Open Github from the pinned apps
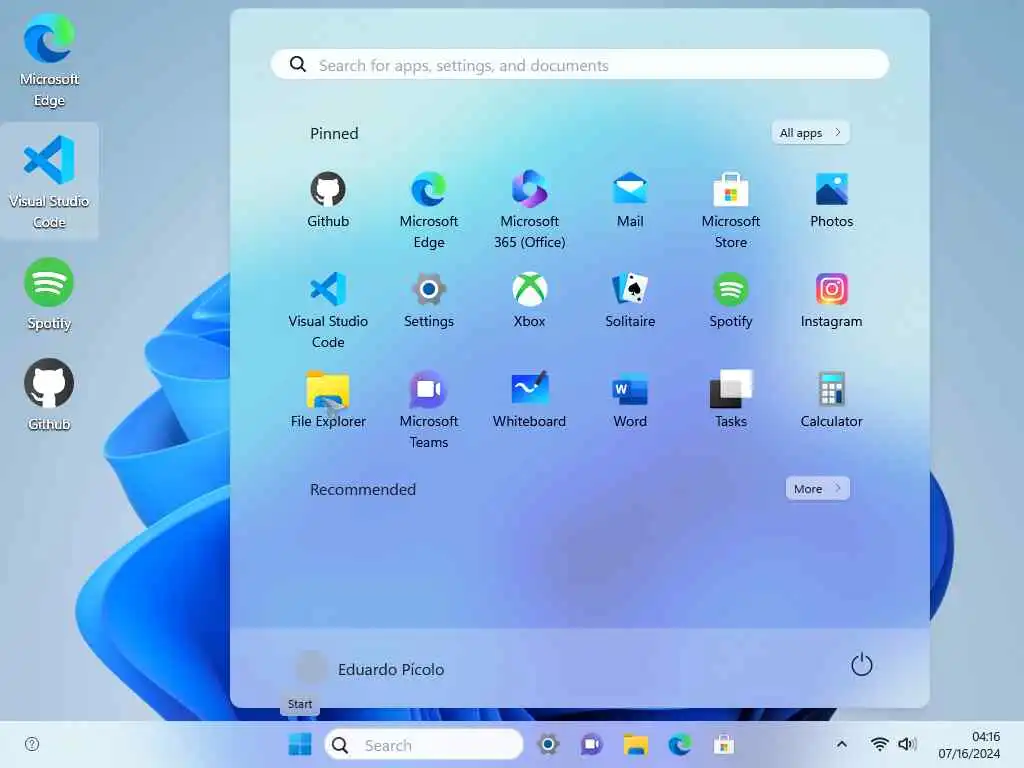The image size is (1024, 768). tap(328, 200)
